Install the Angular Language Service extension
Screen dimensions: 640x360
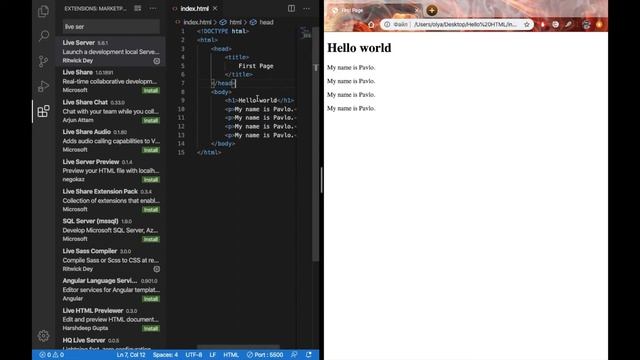pyautogui.click(x=151, y=299)
